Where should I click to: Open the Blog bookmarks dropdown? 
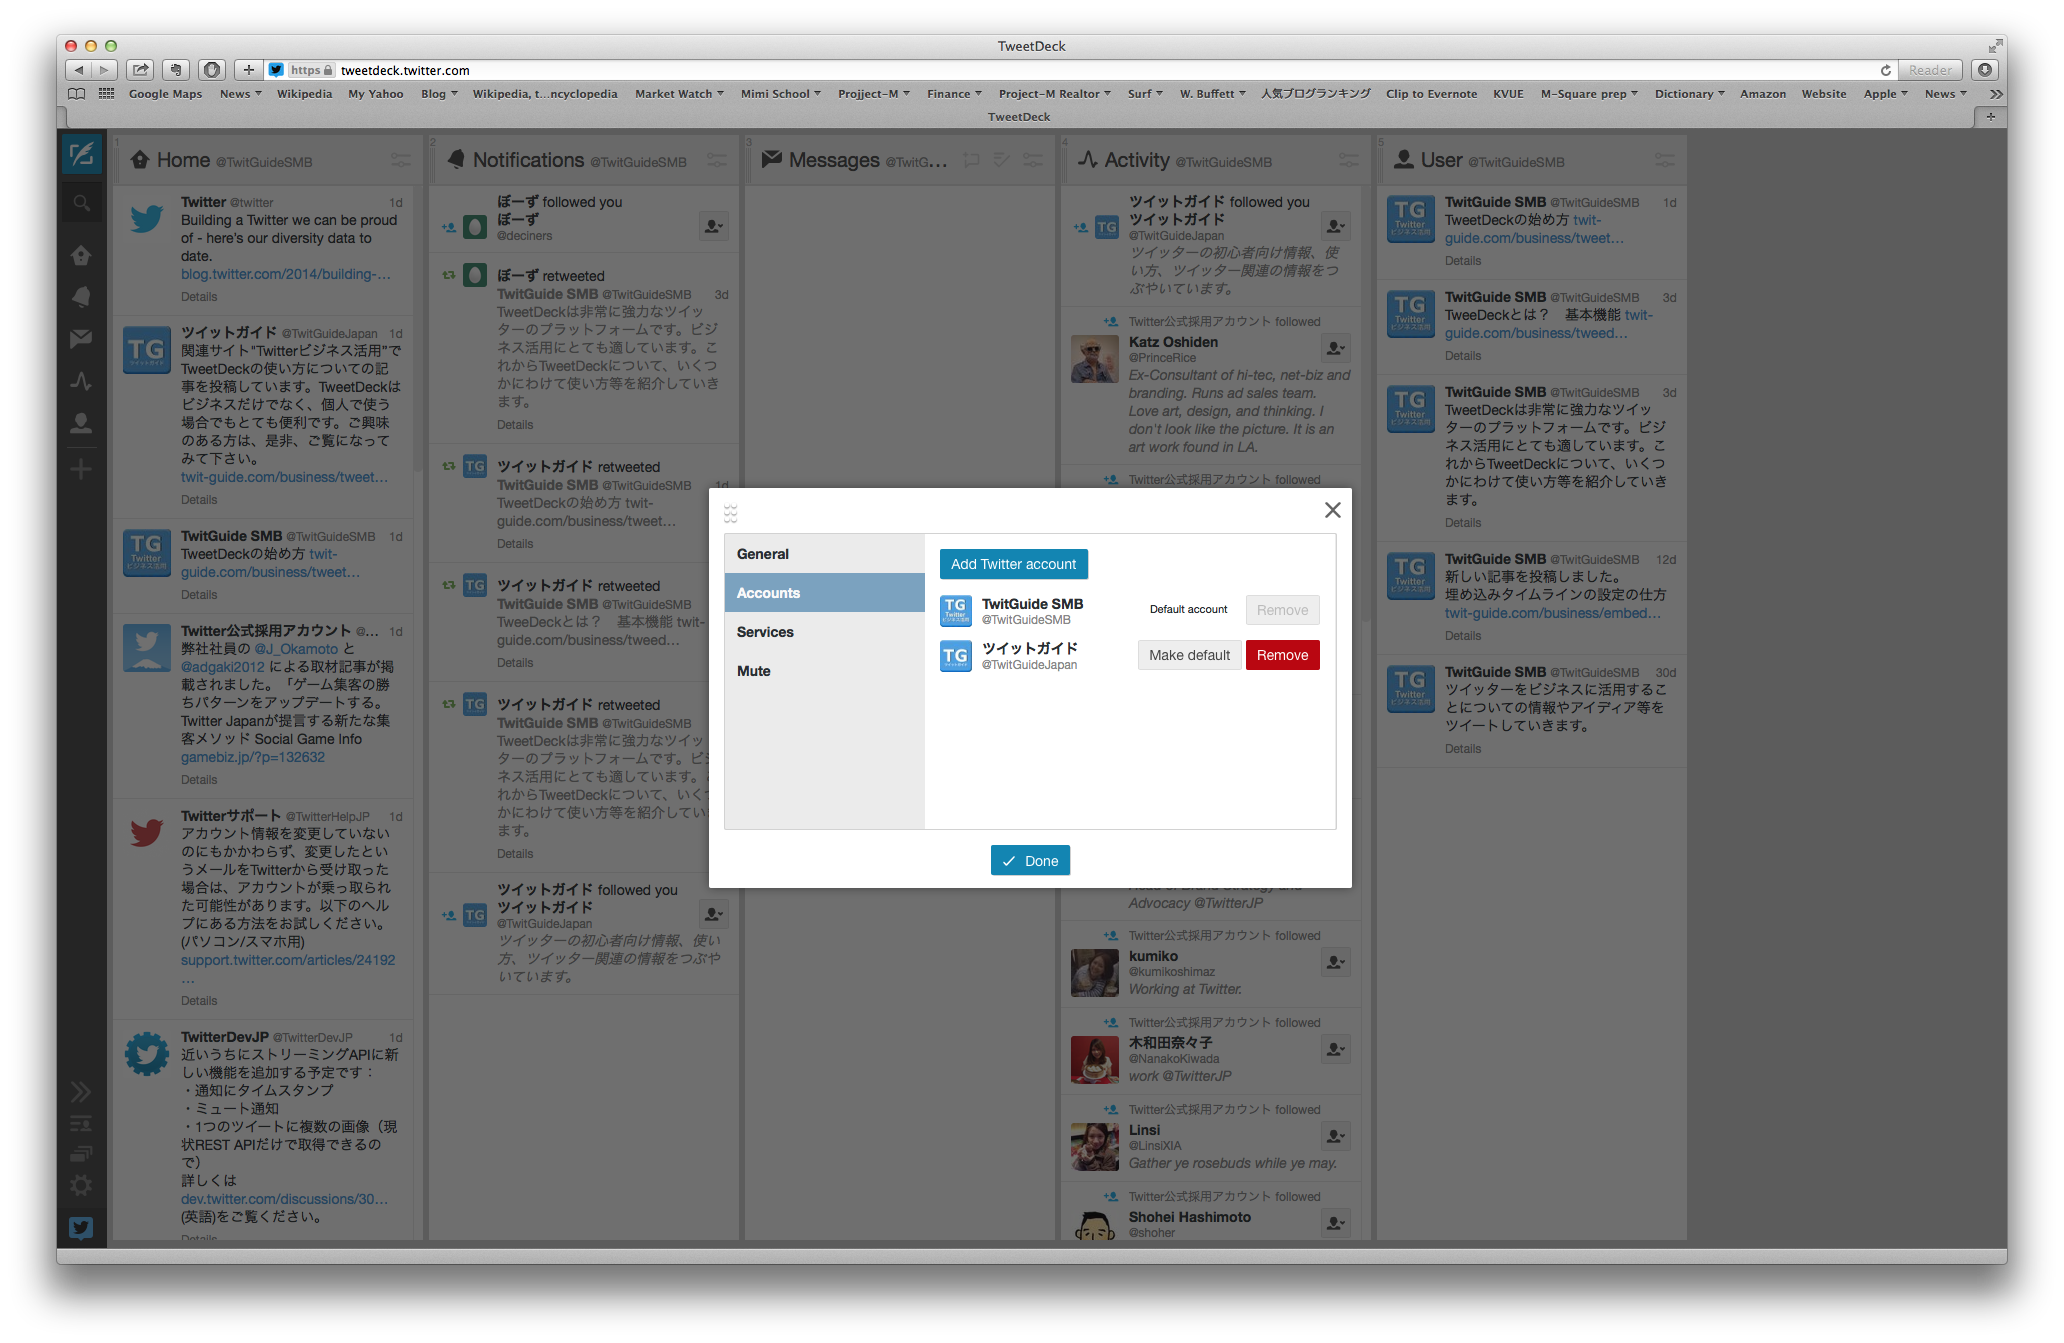[439, 94]
